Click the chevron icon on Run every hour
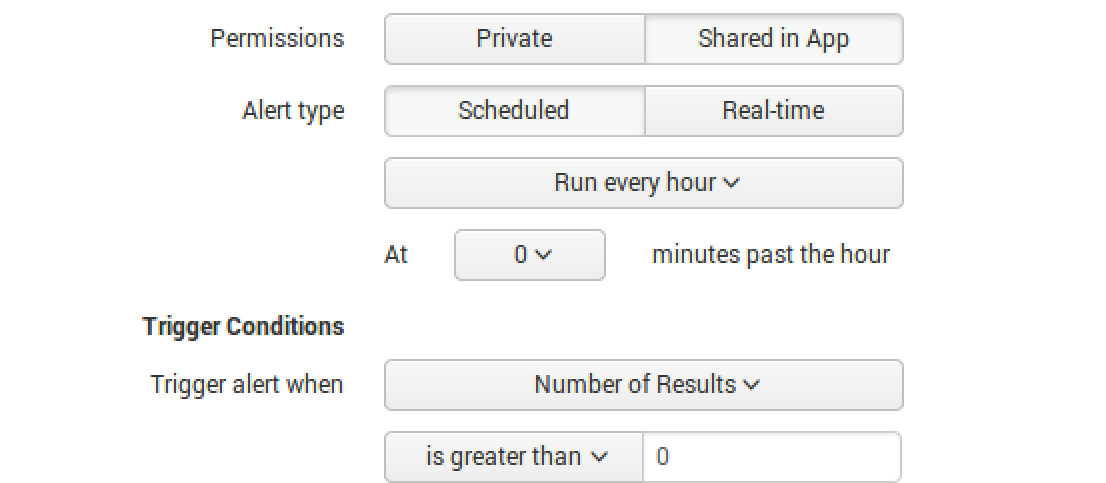Viewport: 1106px width, 483px height. [x=731, y=184]
